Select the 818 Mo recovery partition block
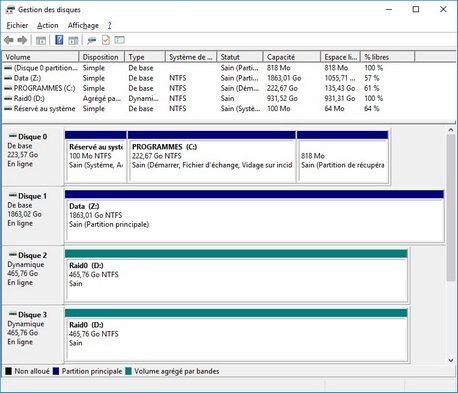The height and width of the screenshot is (393, 458). (343, 157)
